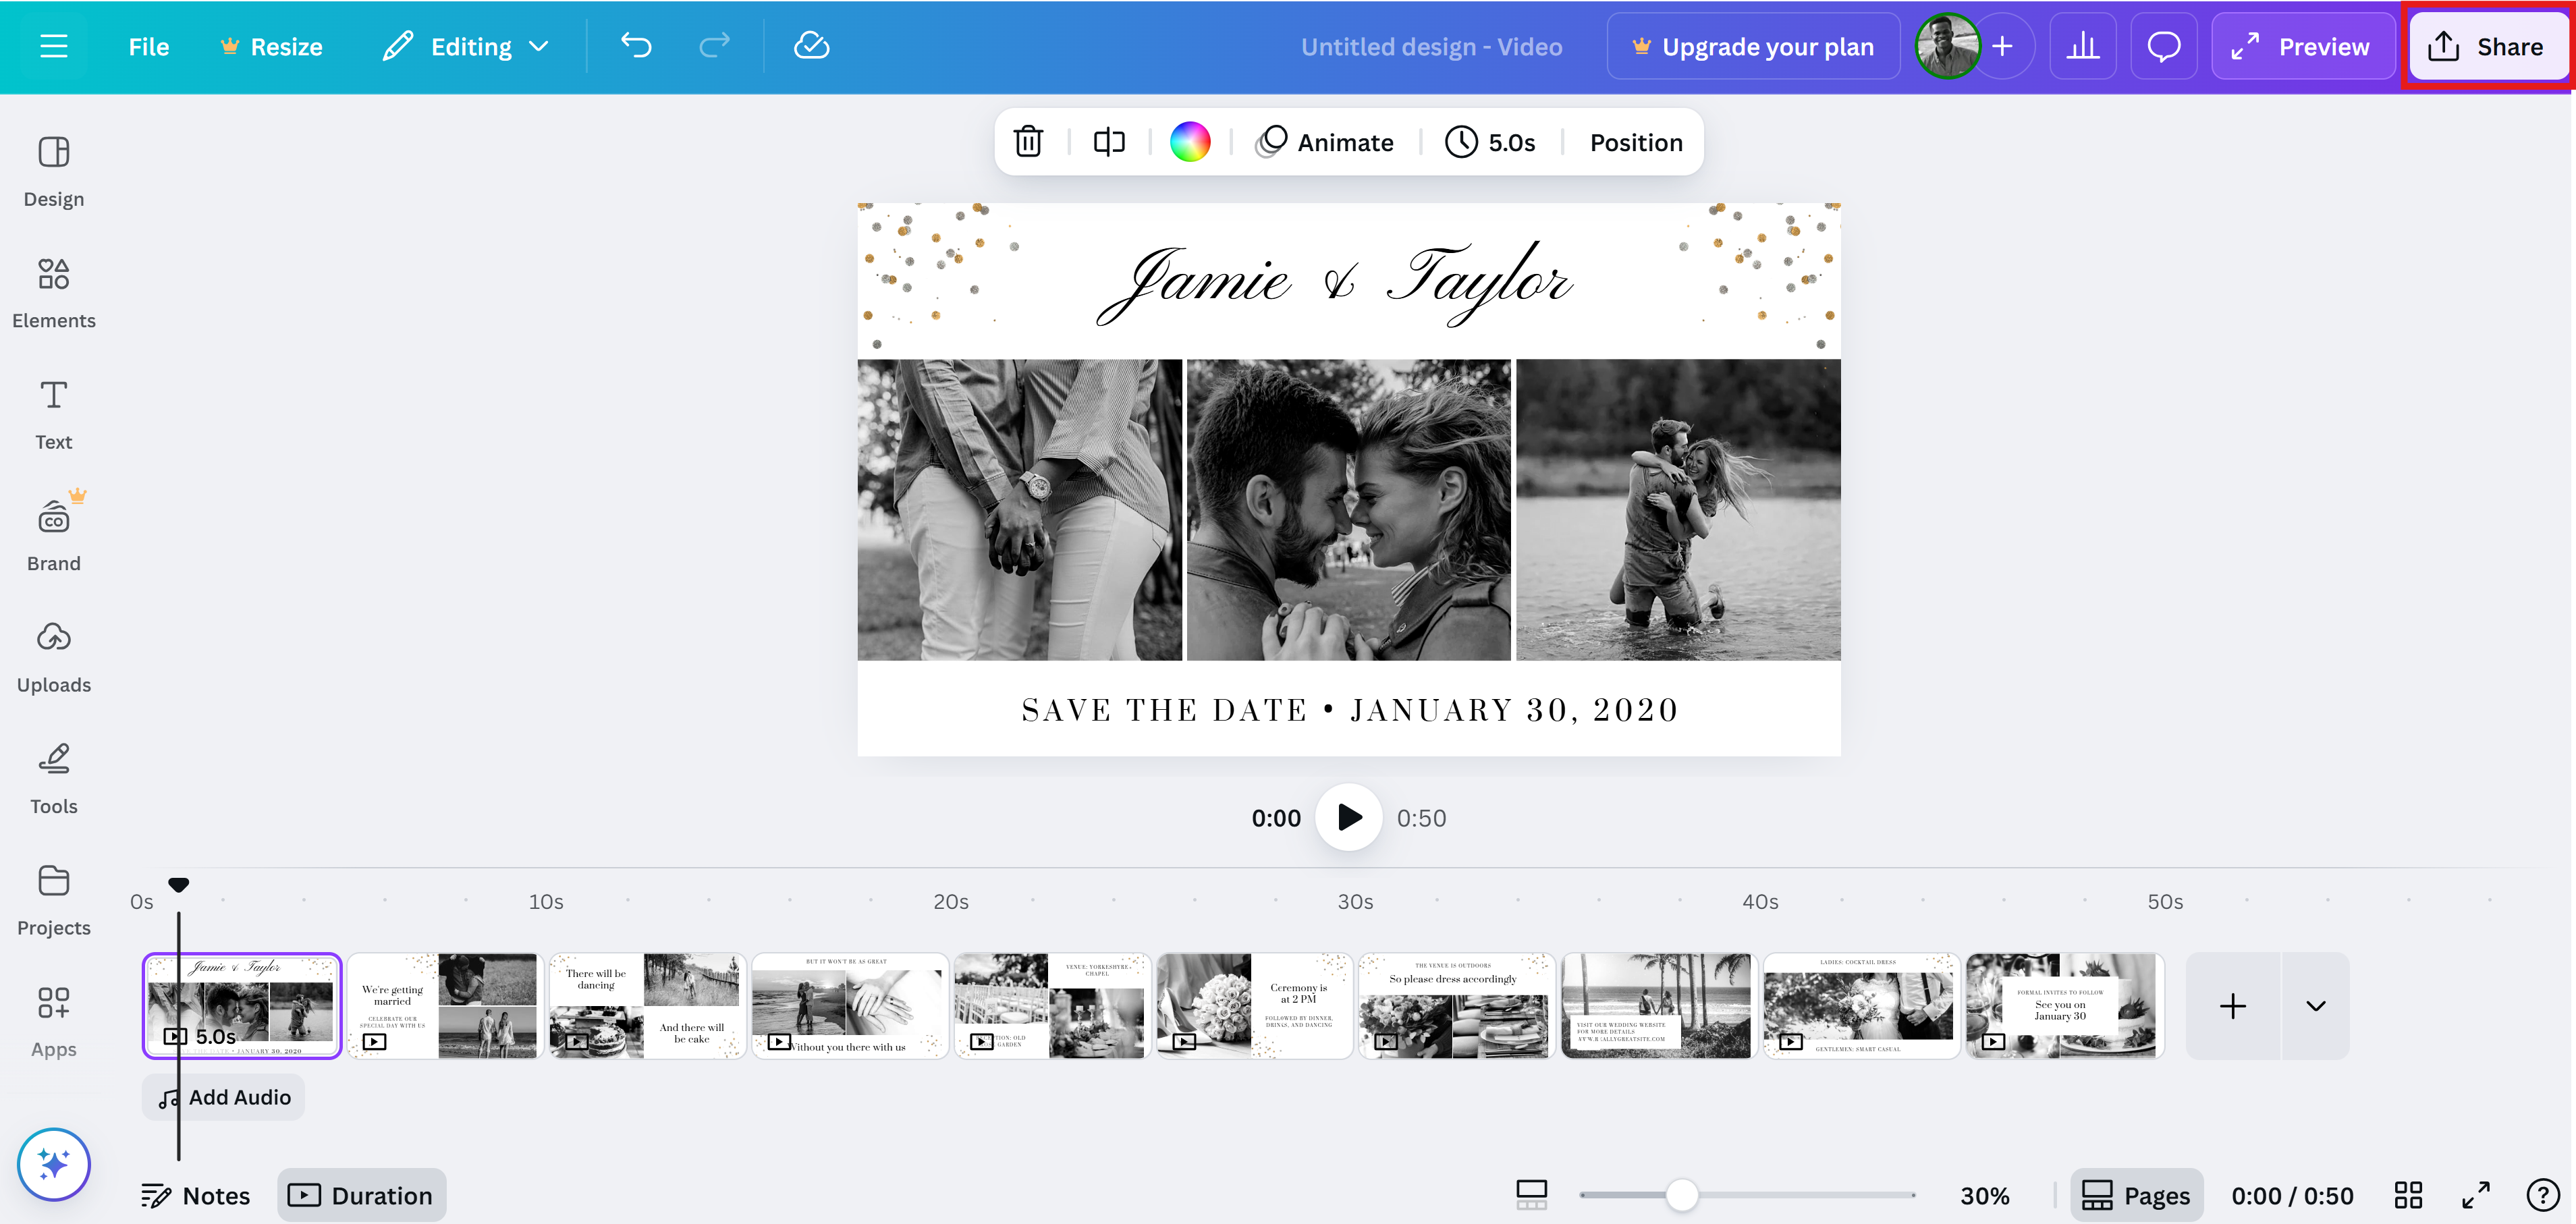Open the Projects panel
This screenshot has height=1224, width=2576.
click(53, 898)
